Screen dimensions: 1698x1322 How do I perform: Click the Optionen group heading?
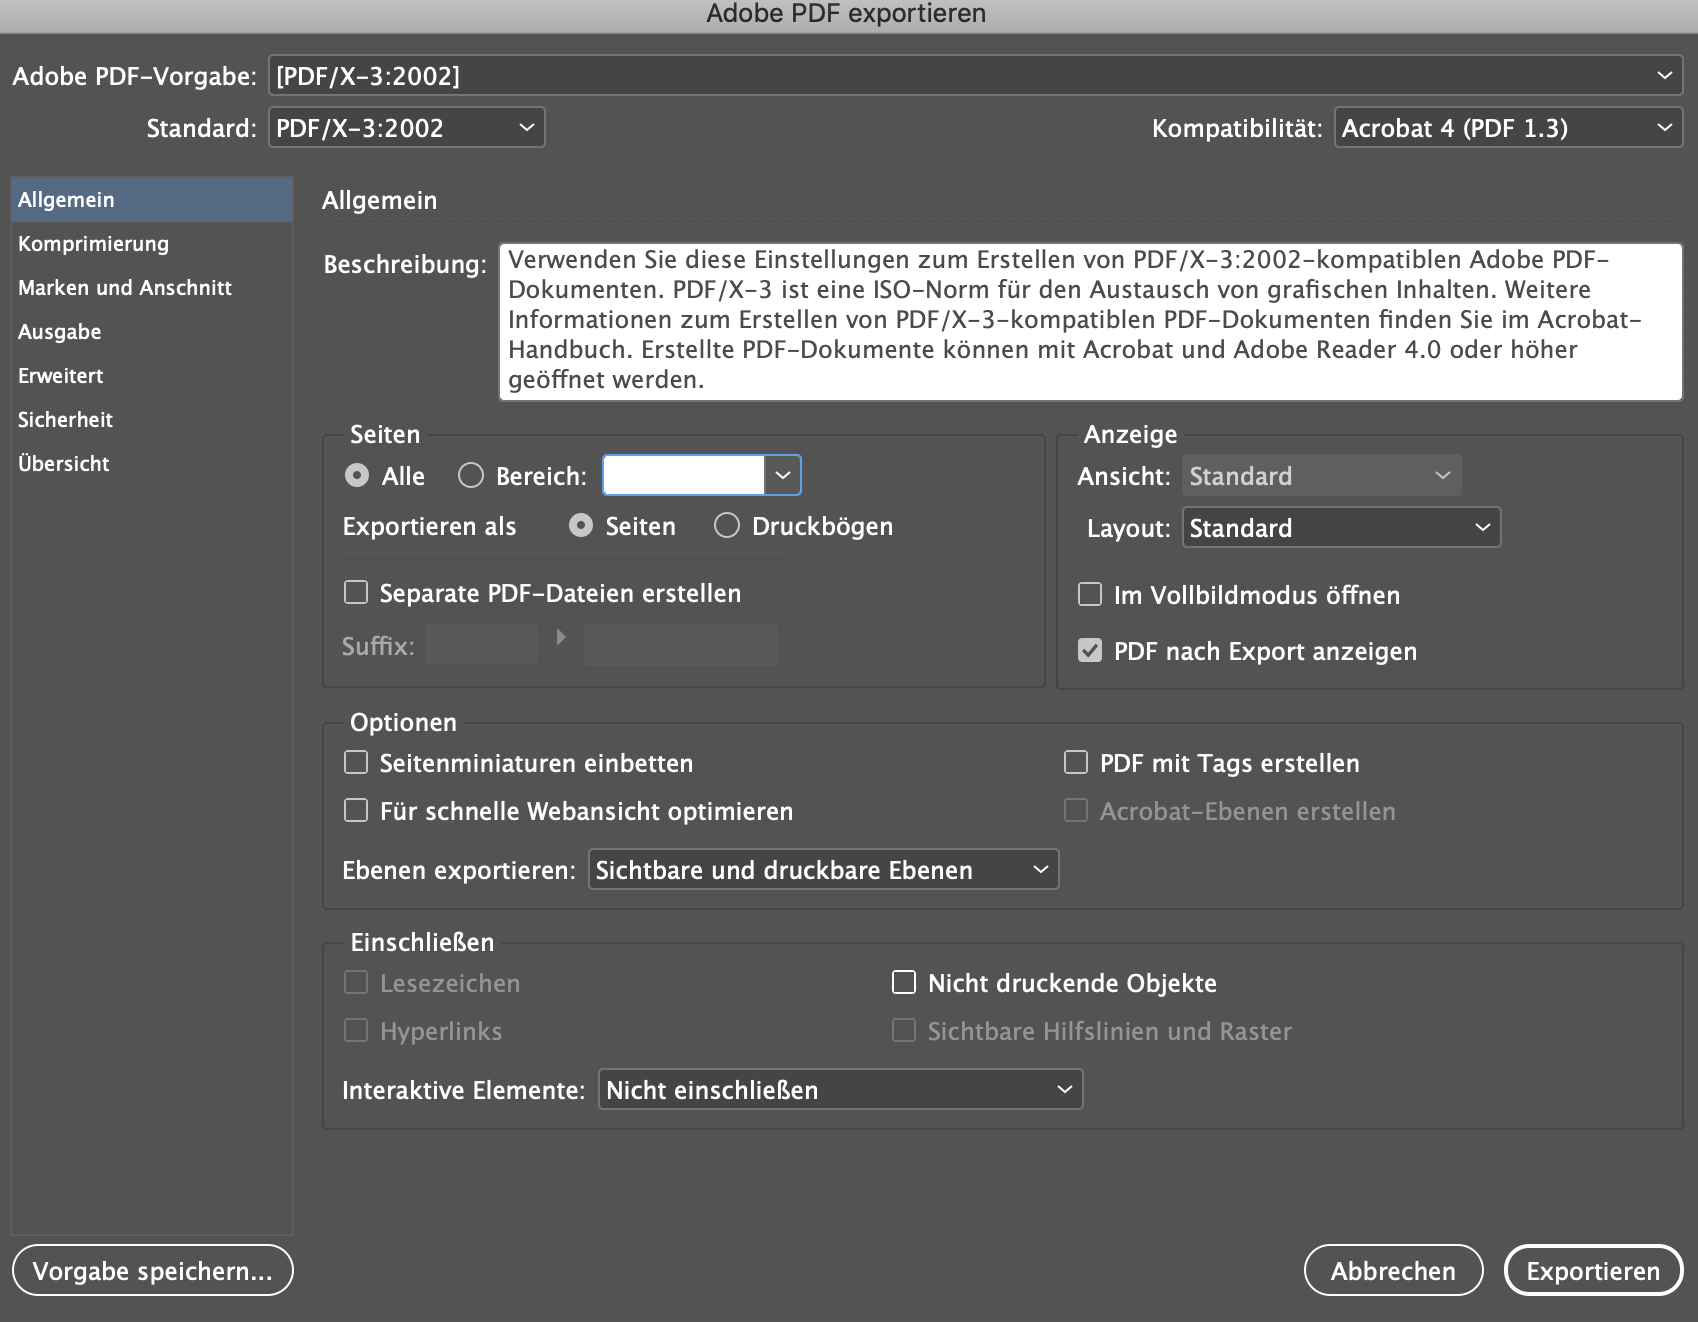(x=403, y=722)
